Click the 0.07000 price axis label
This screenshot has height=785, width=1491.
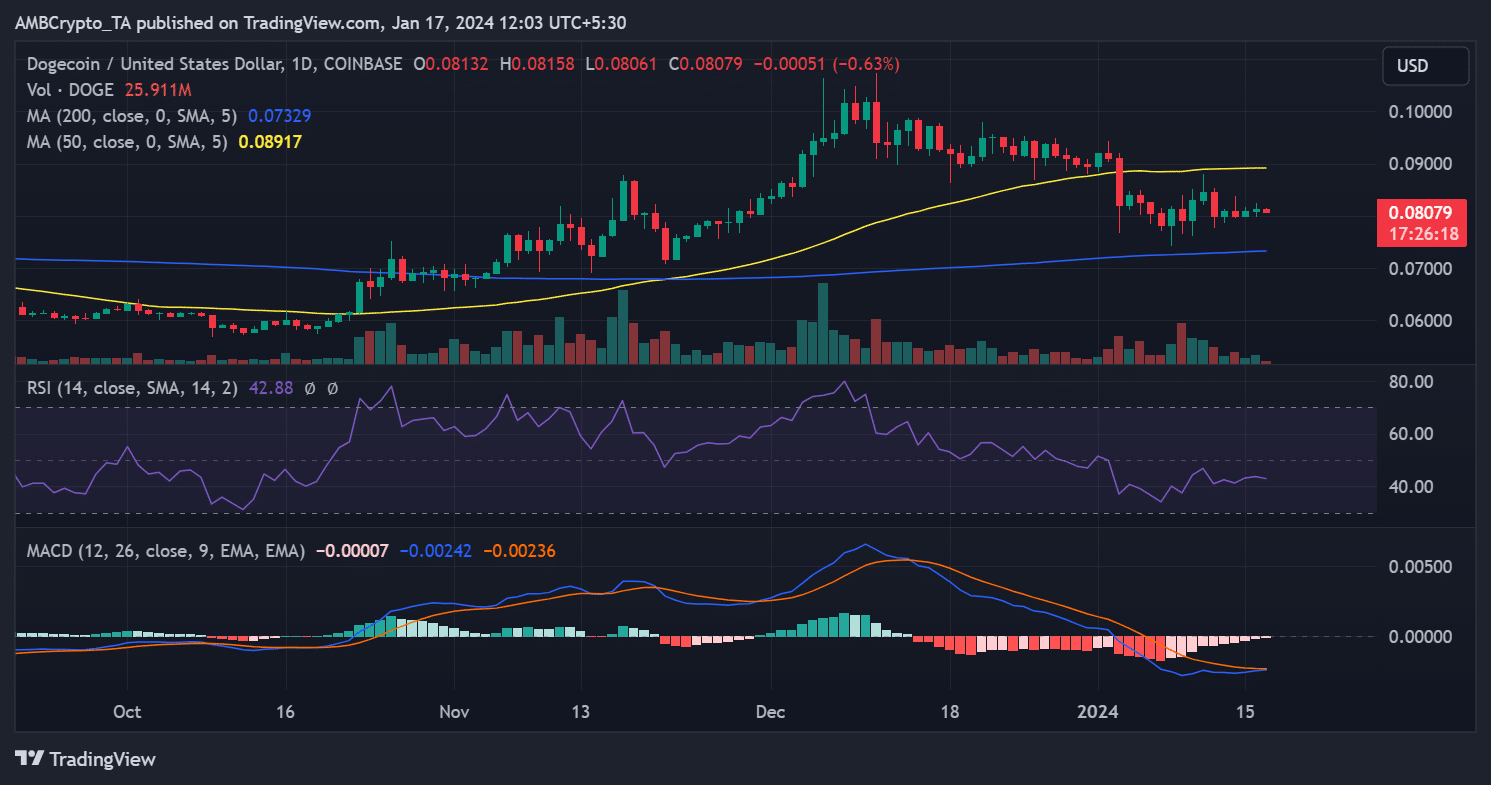pyautogui.click(x=1420, y=269)
